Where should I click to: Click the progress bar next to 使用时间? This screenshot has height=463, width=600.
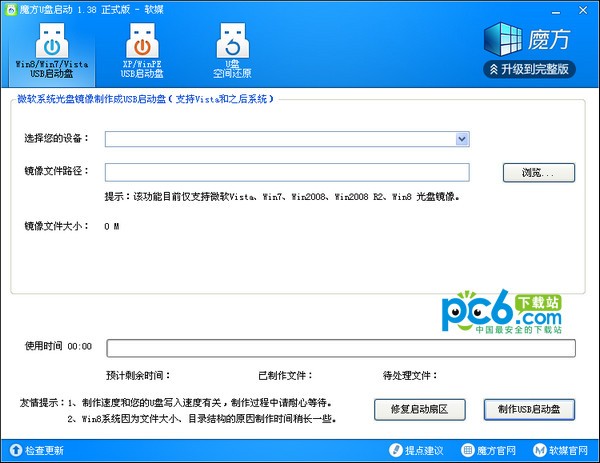[x=341, y=348]
